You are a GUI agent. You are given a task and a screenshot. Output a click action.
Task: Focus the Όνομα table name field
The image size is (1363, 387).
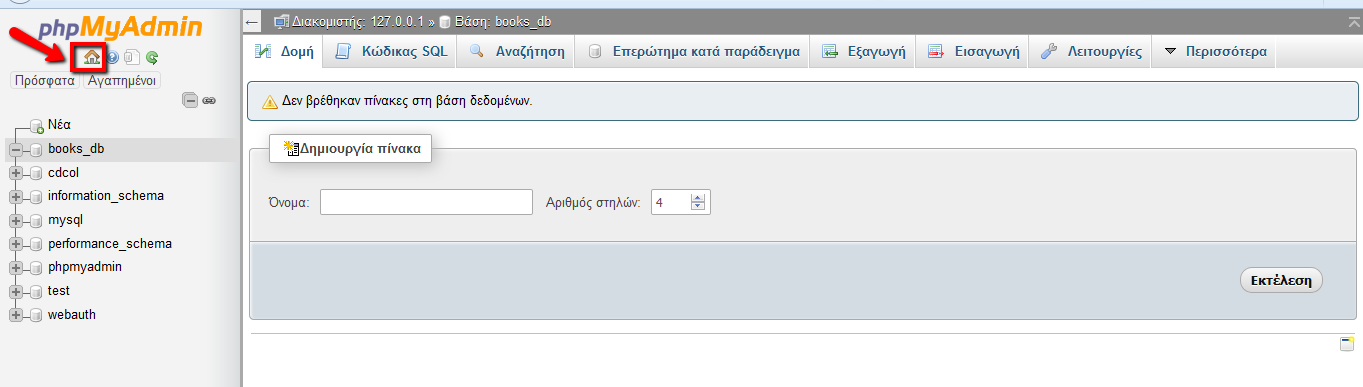coord(426,202)
